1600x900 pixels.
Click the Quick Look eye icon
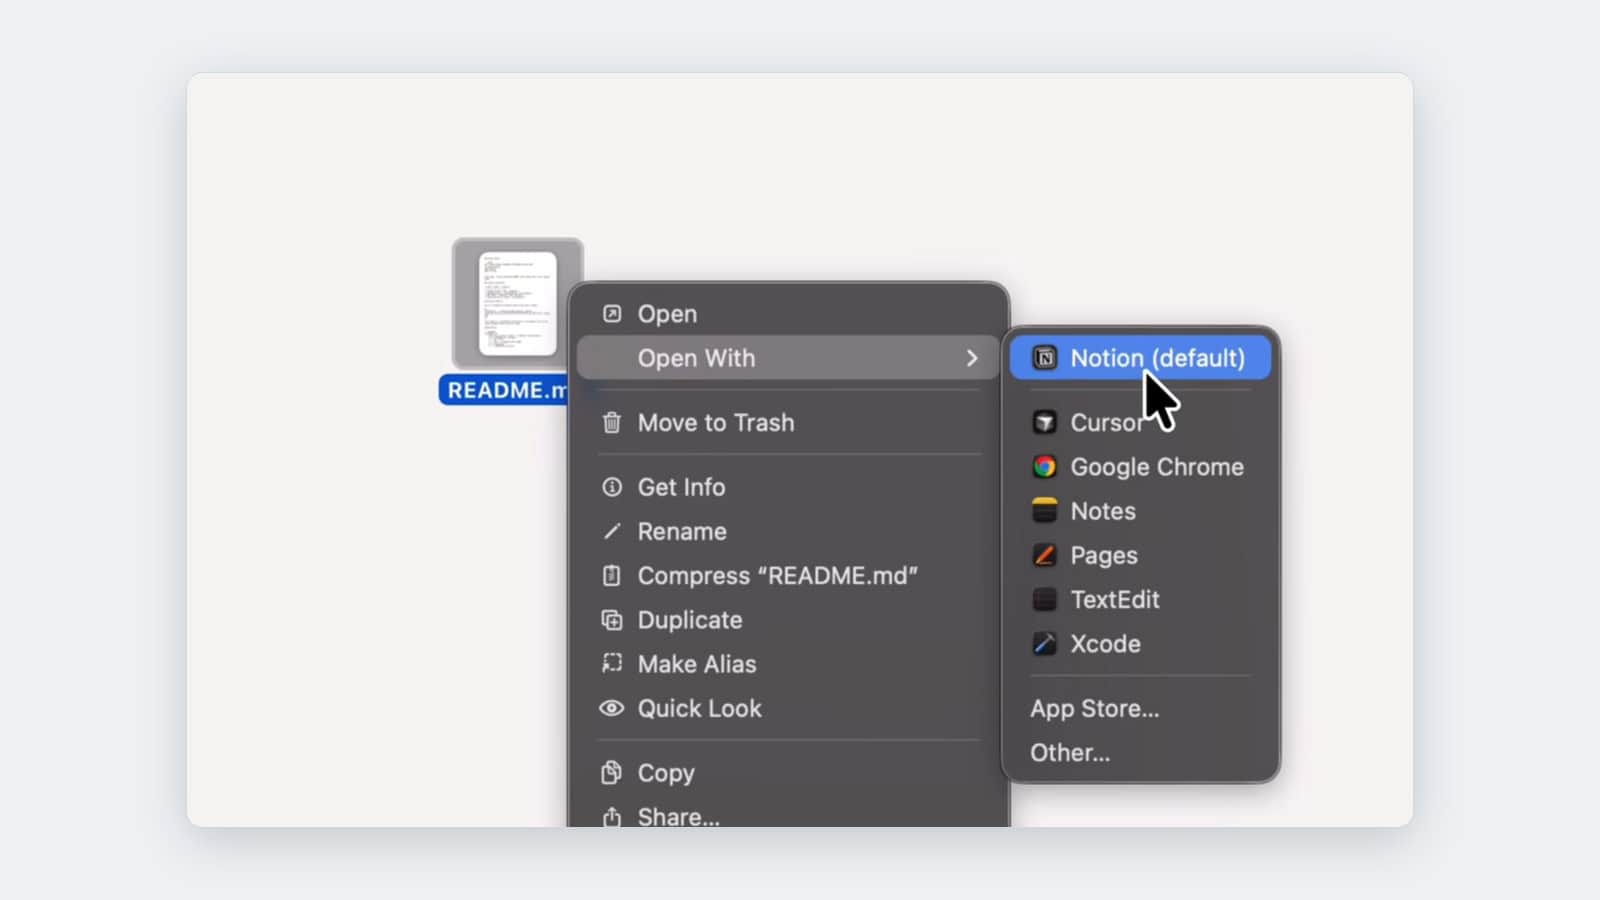[x=612, y=708]
